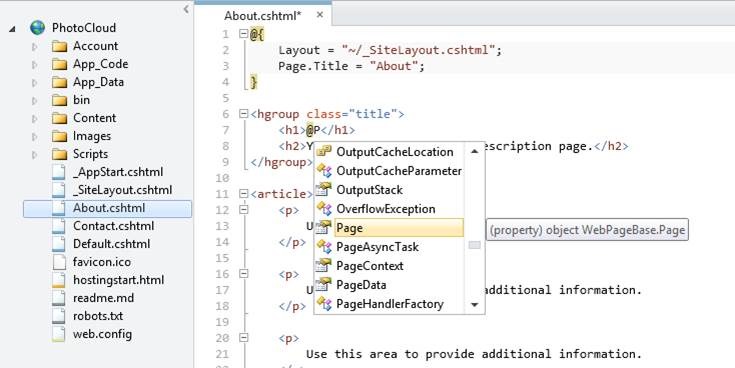Pick PageAsyncTask completion entry

point(377,247)
